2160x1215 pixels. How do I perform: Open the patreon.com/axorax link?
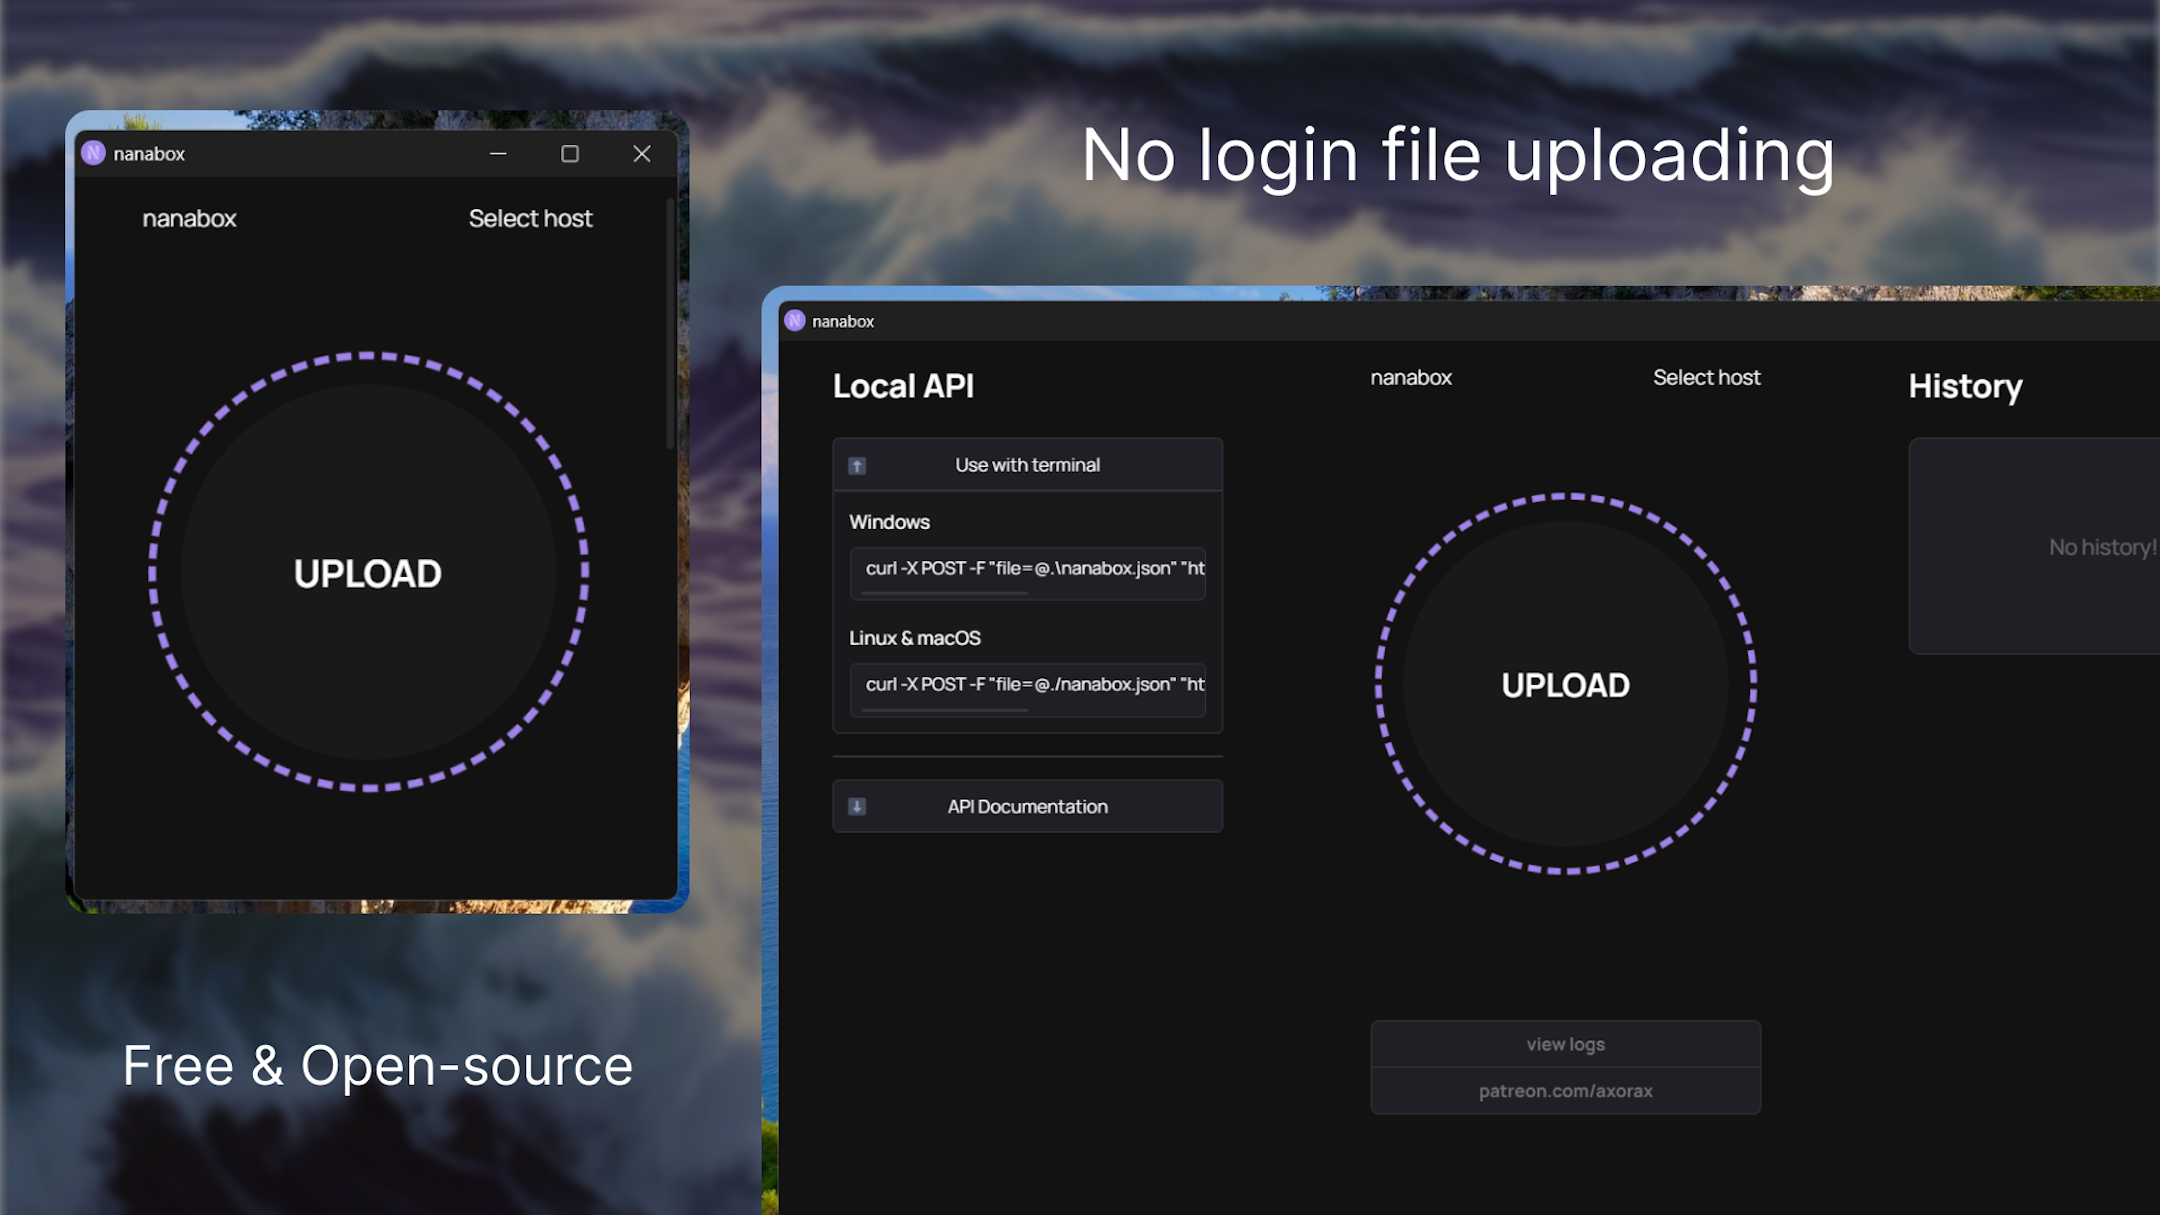point(1565,1090)
